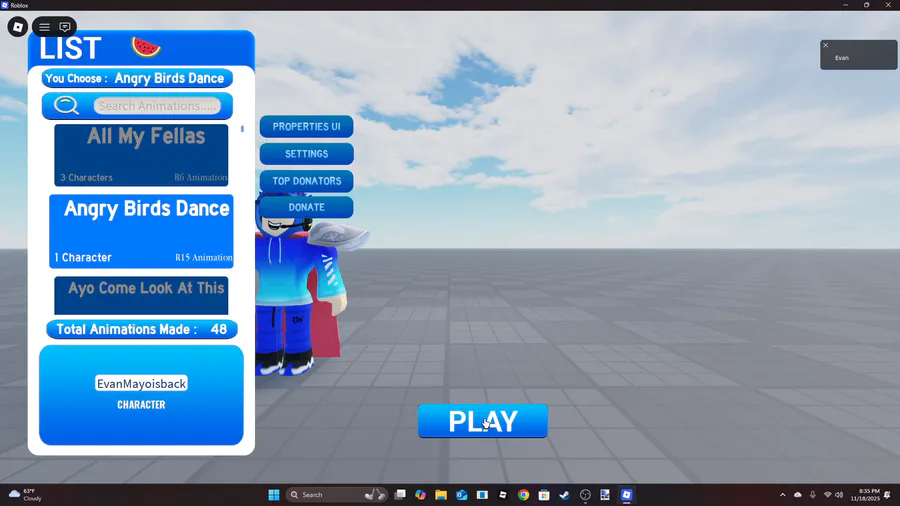Open the weather widget showing Cloudy

[24, 495]
